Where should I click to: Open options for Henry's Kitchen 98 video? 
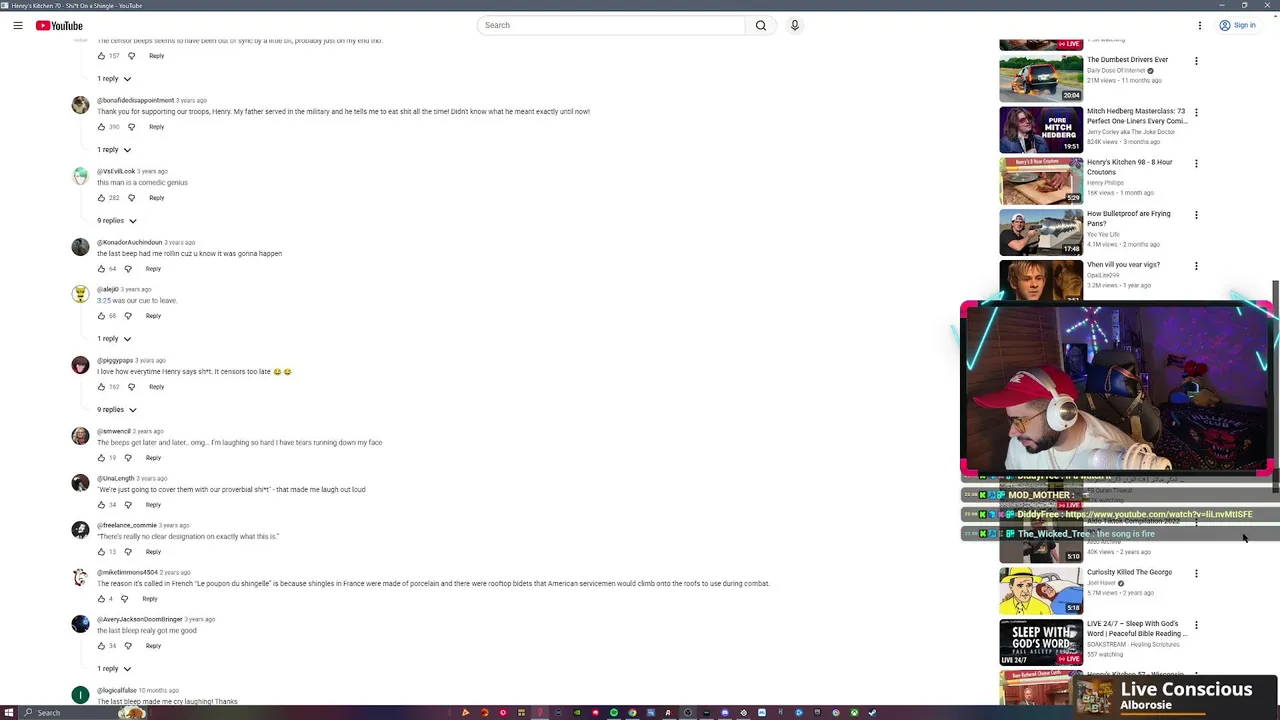[x=1196, y=163]
